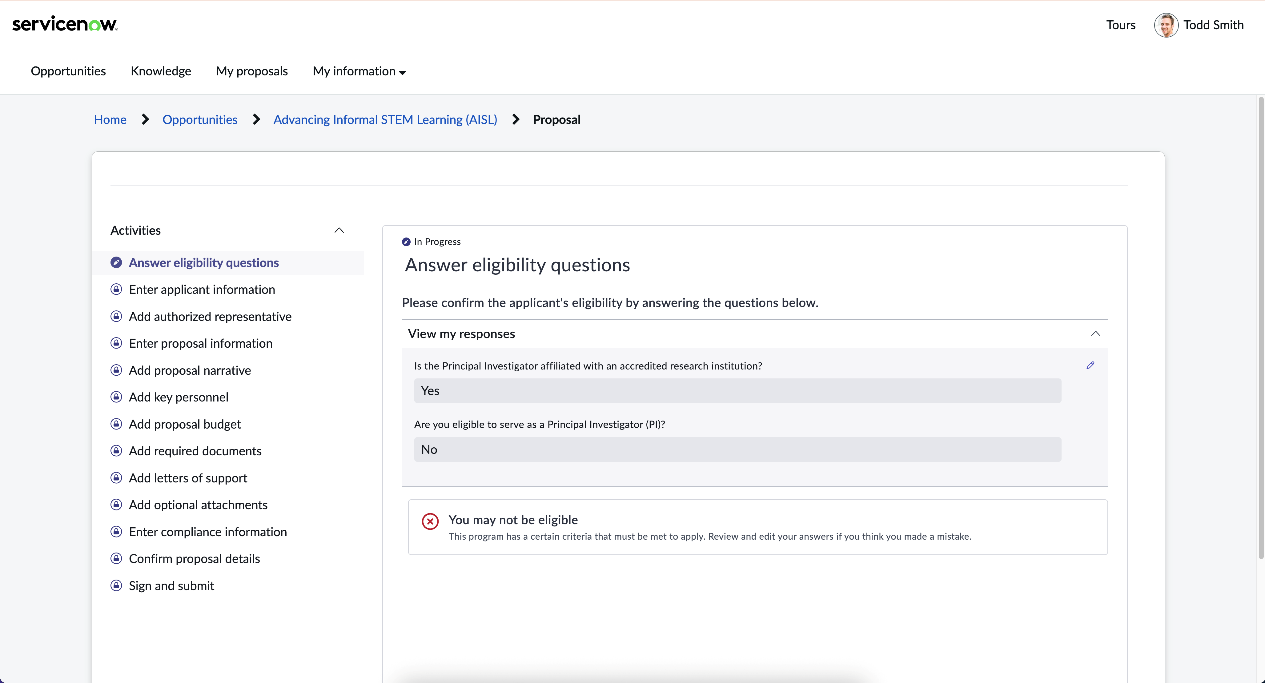
Task: Go to My proposals
Action: pos(252,71)
